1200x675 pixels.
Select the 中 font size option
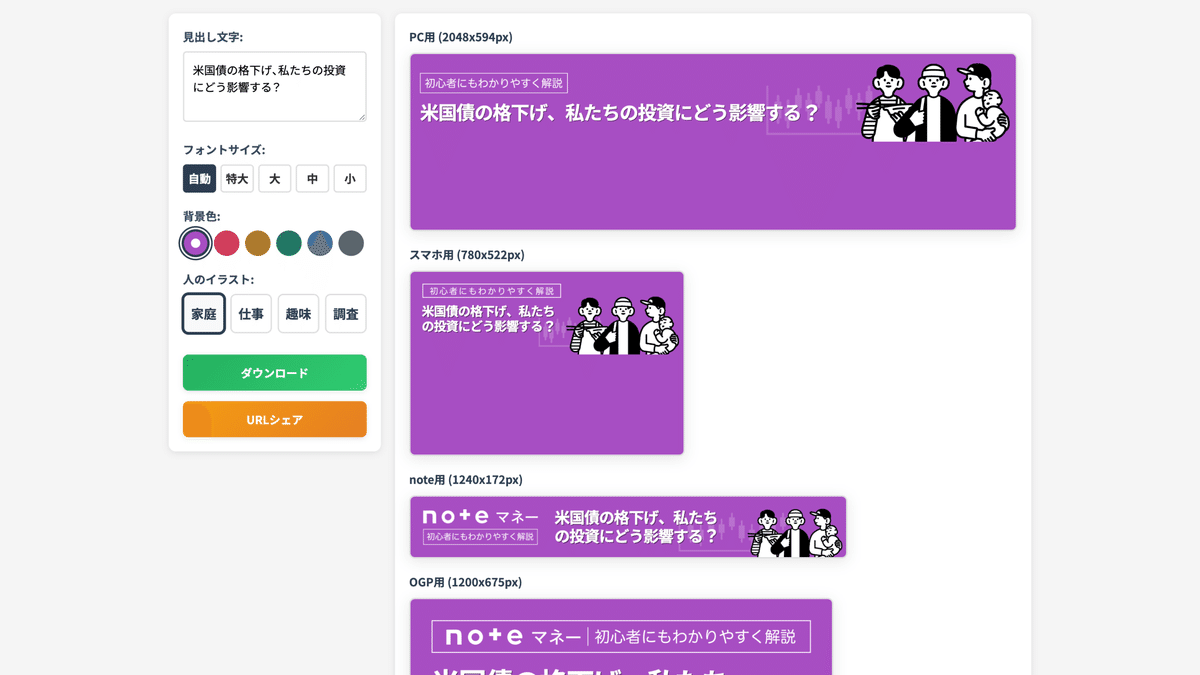[x=312, y=178]
